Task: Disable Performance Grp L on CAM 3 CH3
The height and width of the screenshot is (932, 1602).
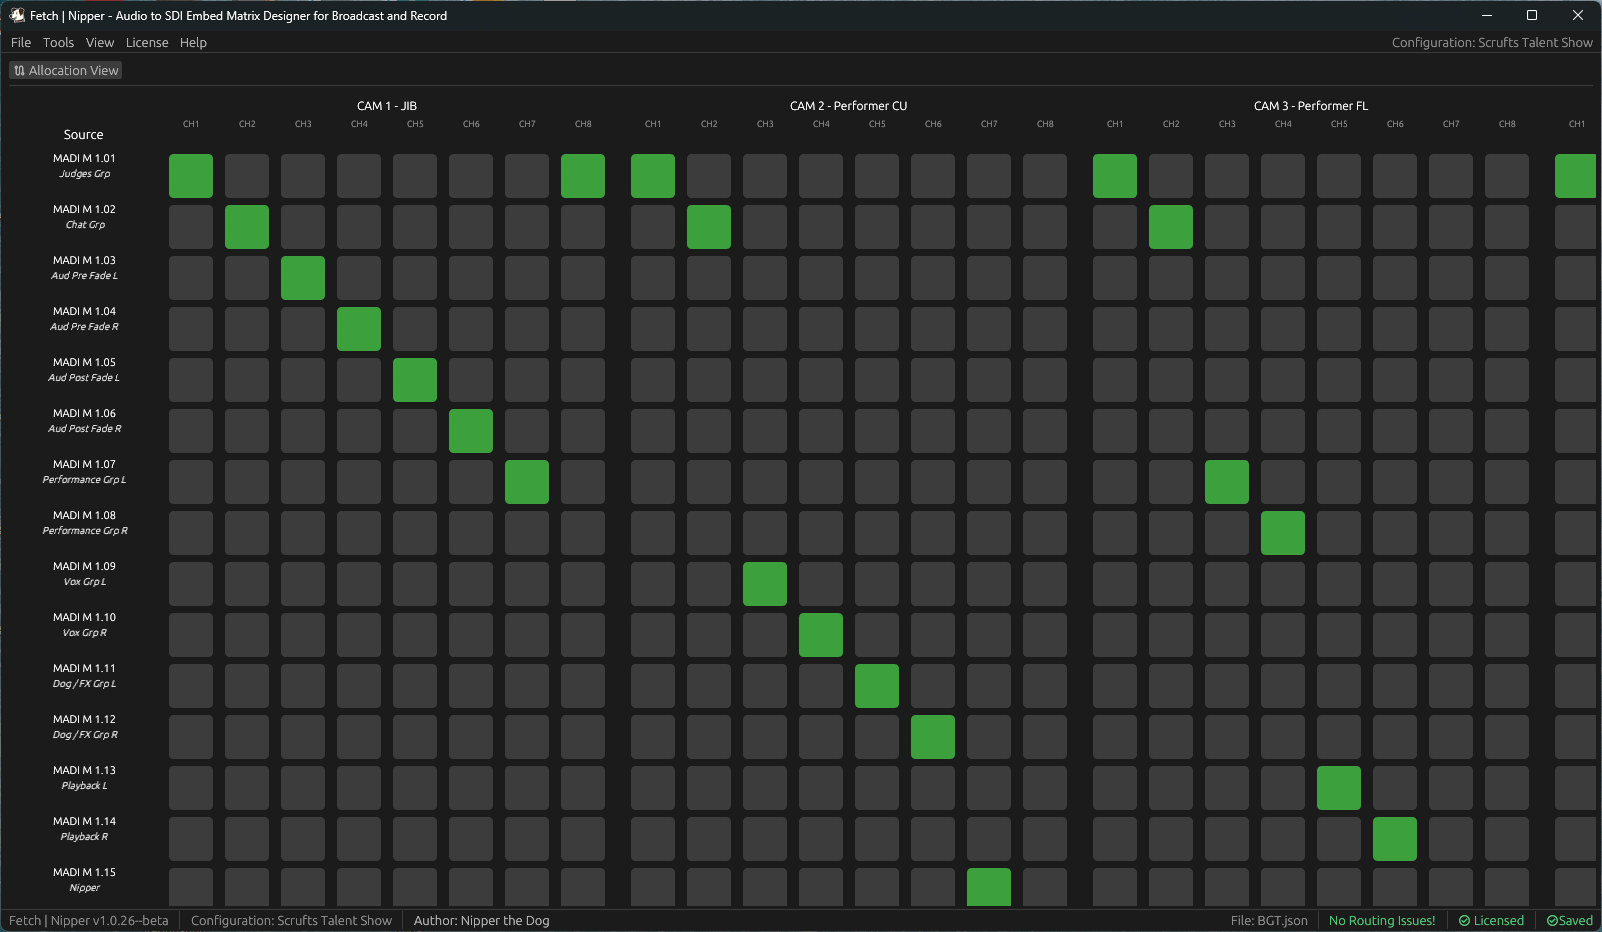Action: (x=1227, y=482)
